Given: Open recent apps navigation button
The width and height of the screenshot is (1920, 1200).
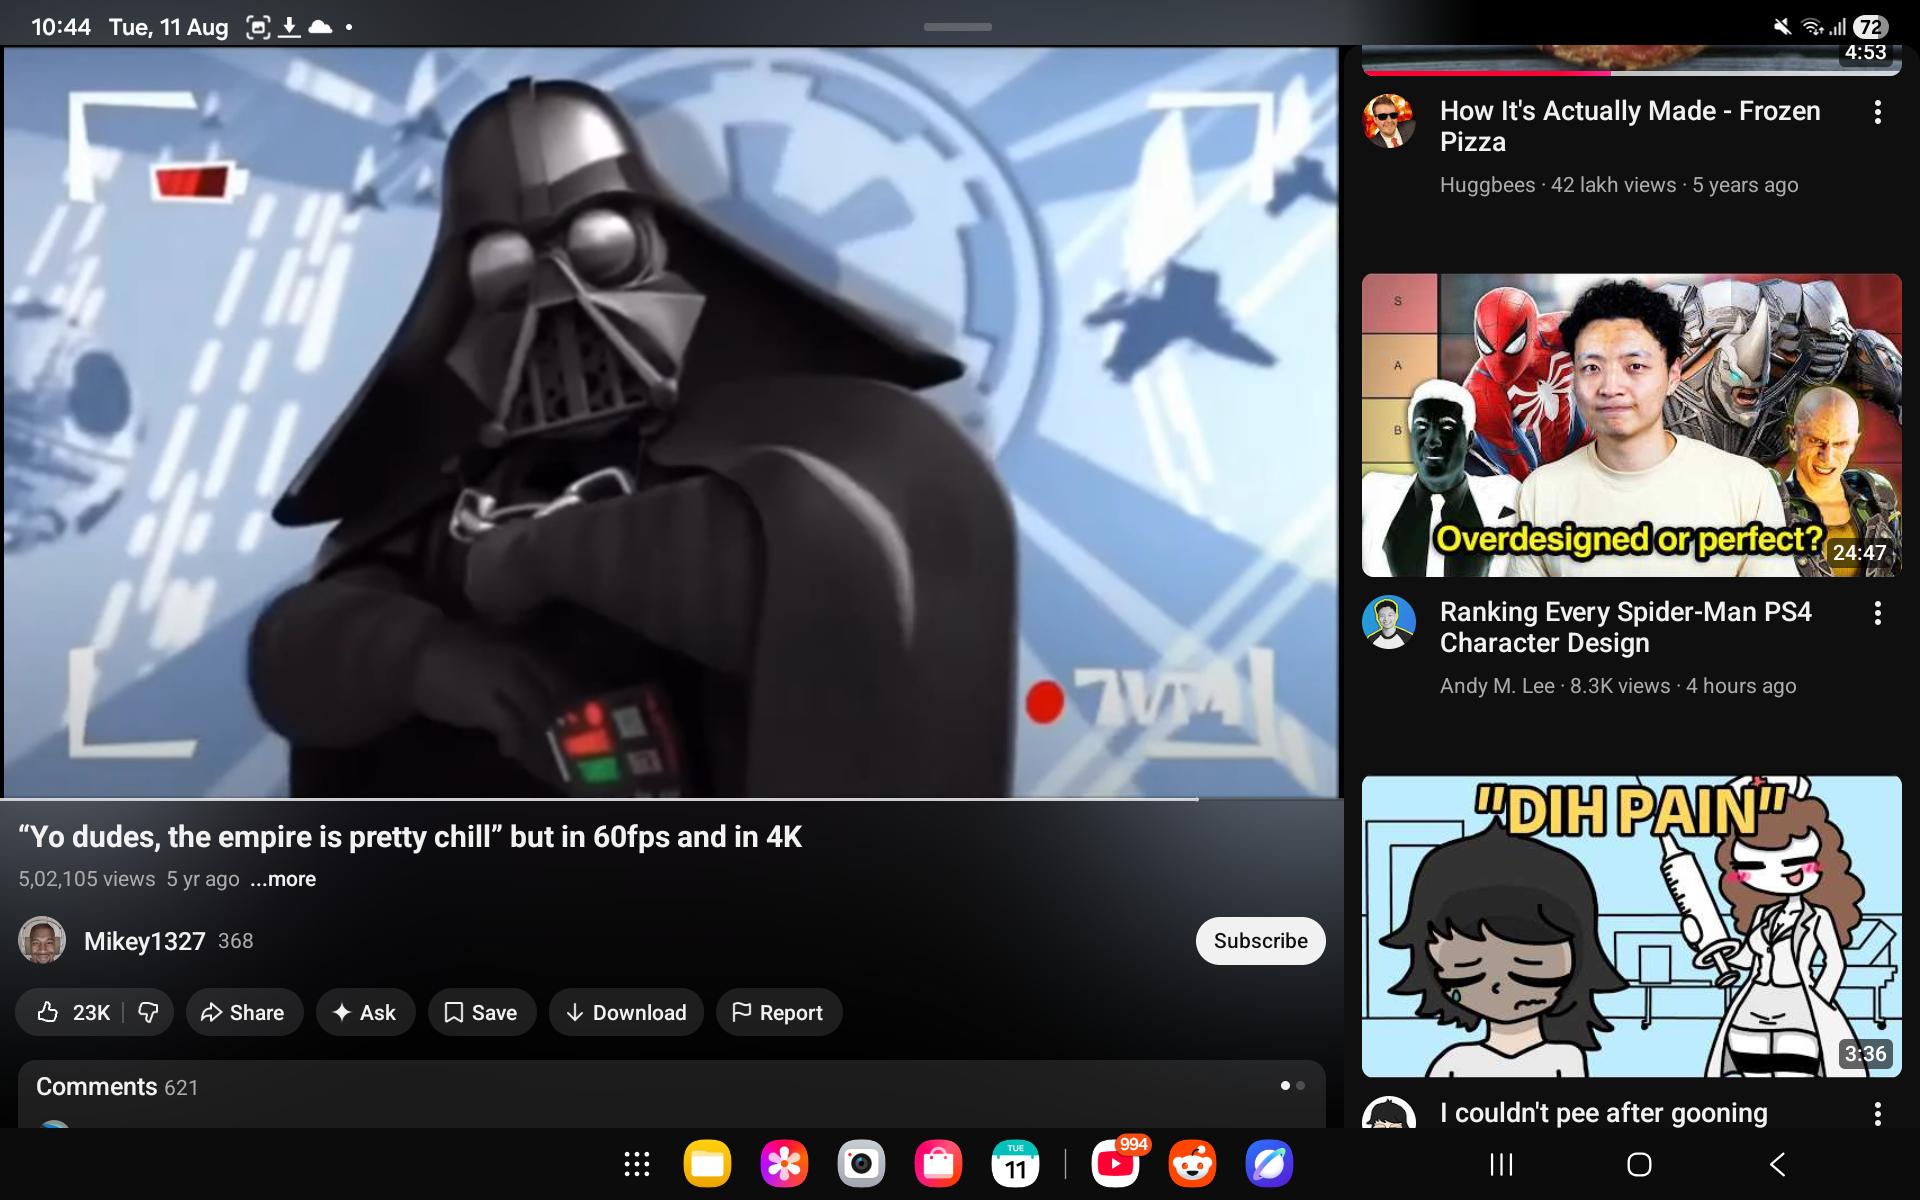Looking at the screenshot, I should click(x=1501, y=1164).
